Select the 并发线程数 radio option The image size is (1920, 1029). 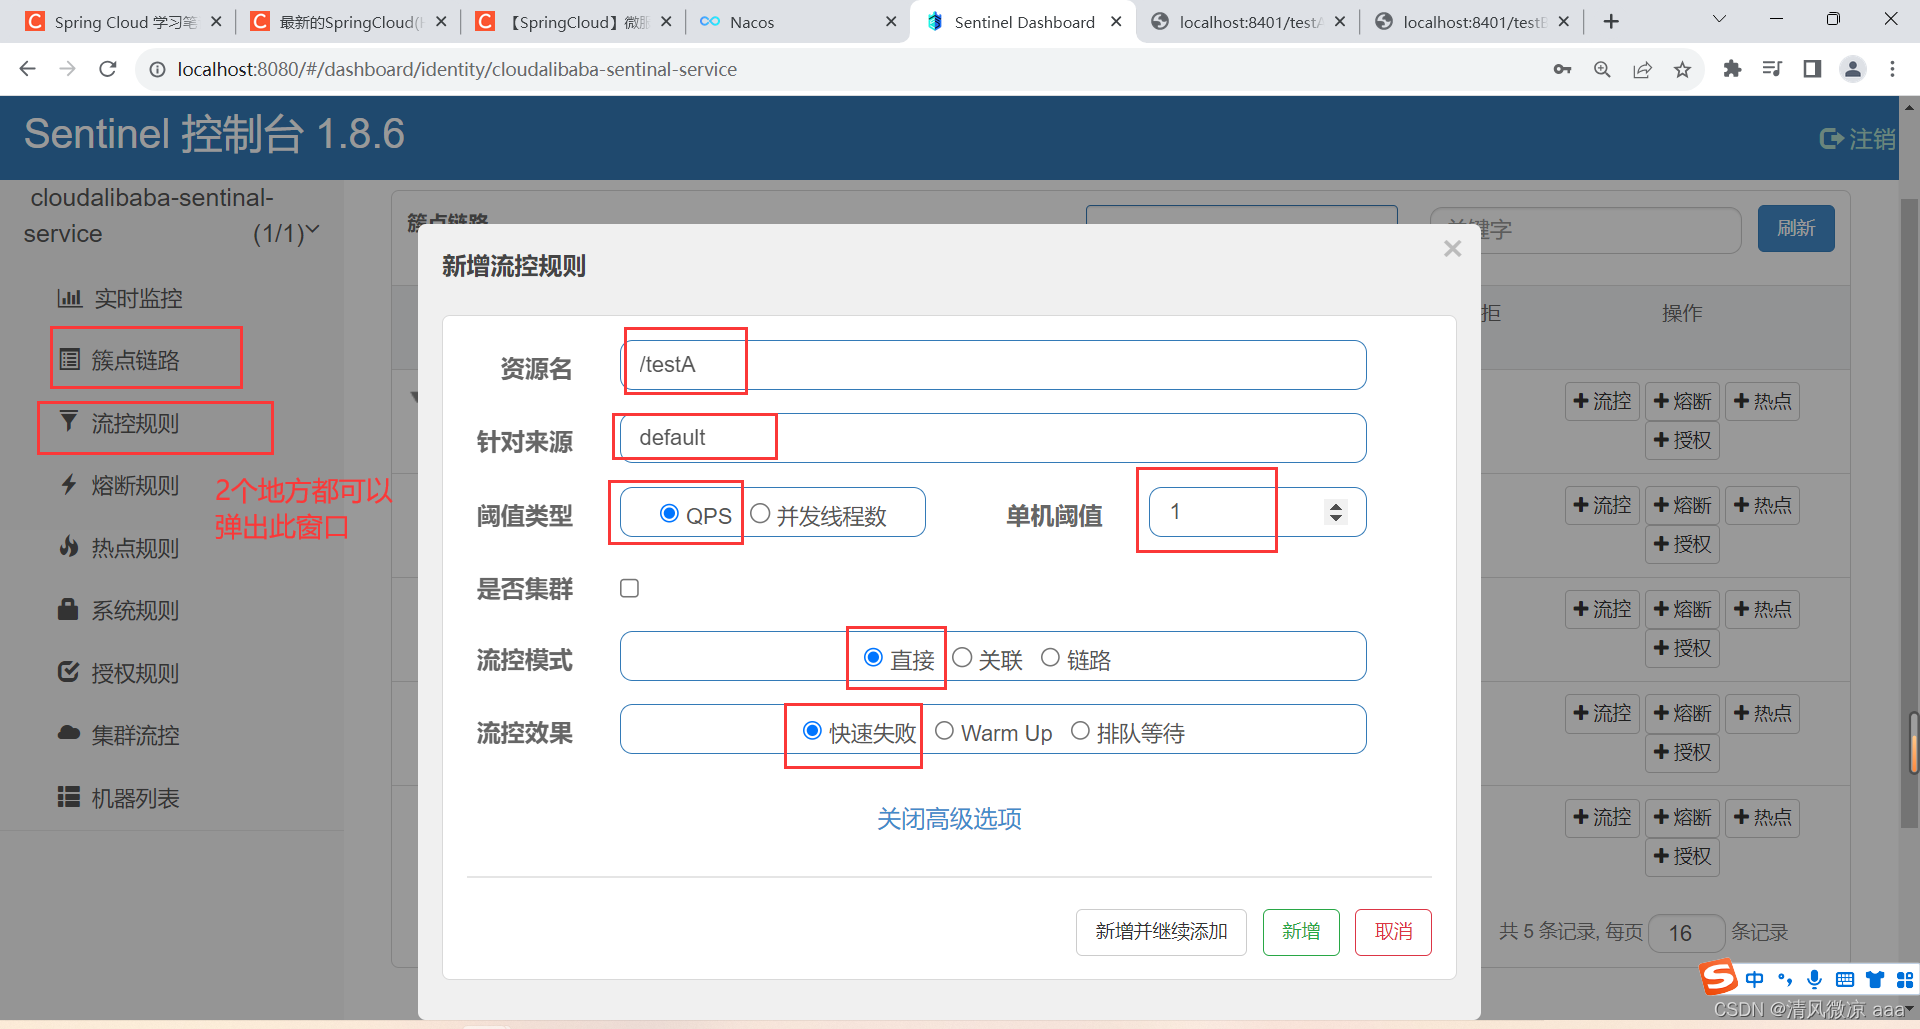(x=760, y=513)
